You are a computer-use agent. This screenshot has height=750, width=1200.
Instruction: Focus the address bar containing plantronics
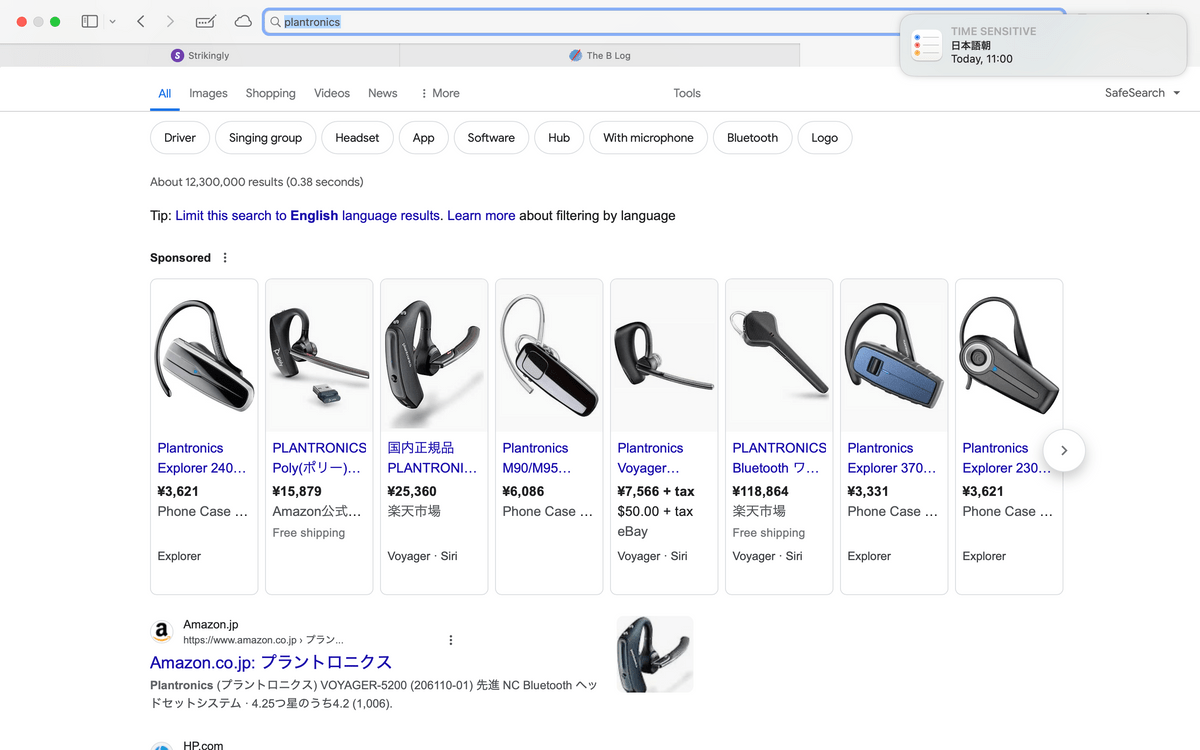coord(664,22)
